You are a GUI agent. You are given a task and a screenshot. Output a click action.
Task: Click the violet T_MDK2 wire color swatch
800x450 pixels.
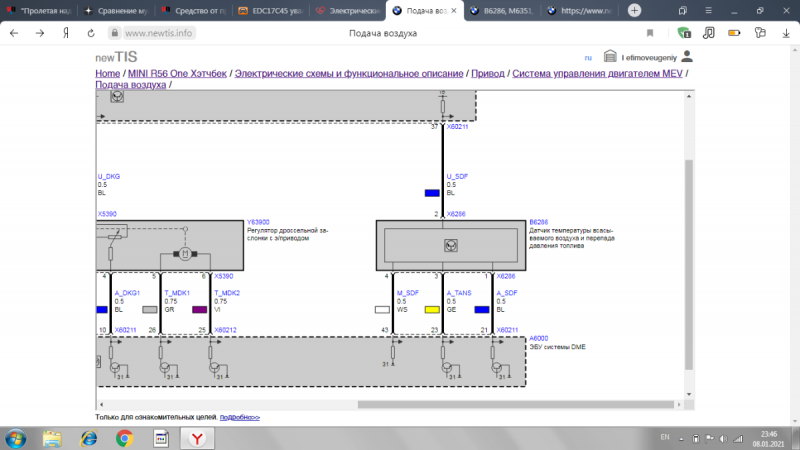point(199,310)
